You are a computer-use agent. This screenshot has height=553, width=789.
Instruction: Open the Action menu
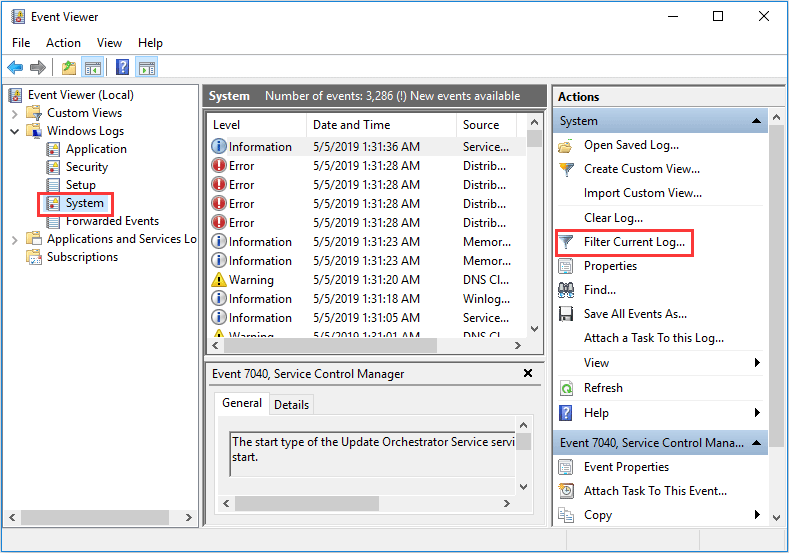[x=63, y=43]
